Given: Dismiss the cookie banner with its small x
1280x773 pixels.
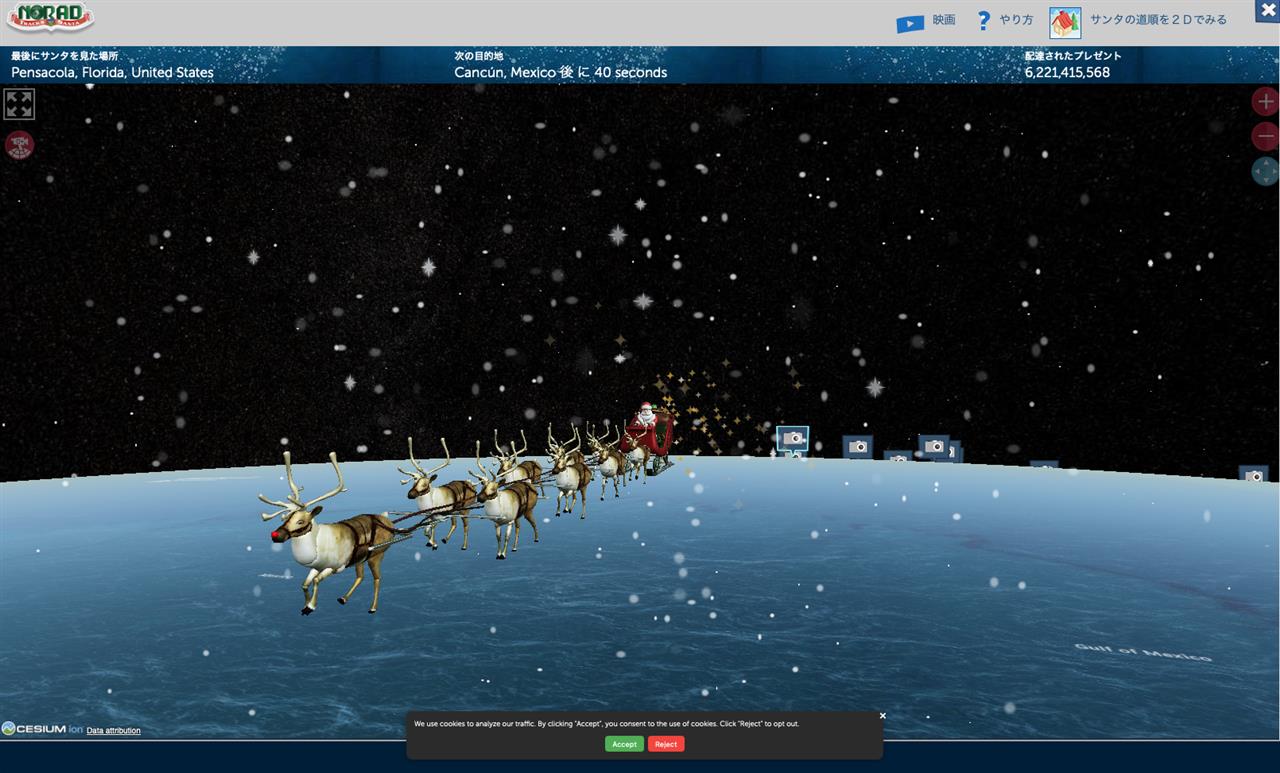Looking at the screenshot, I should [x=882, y=716].
